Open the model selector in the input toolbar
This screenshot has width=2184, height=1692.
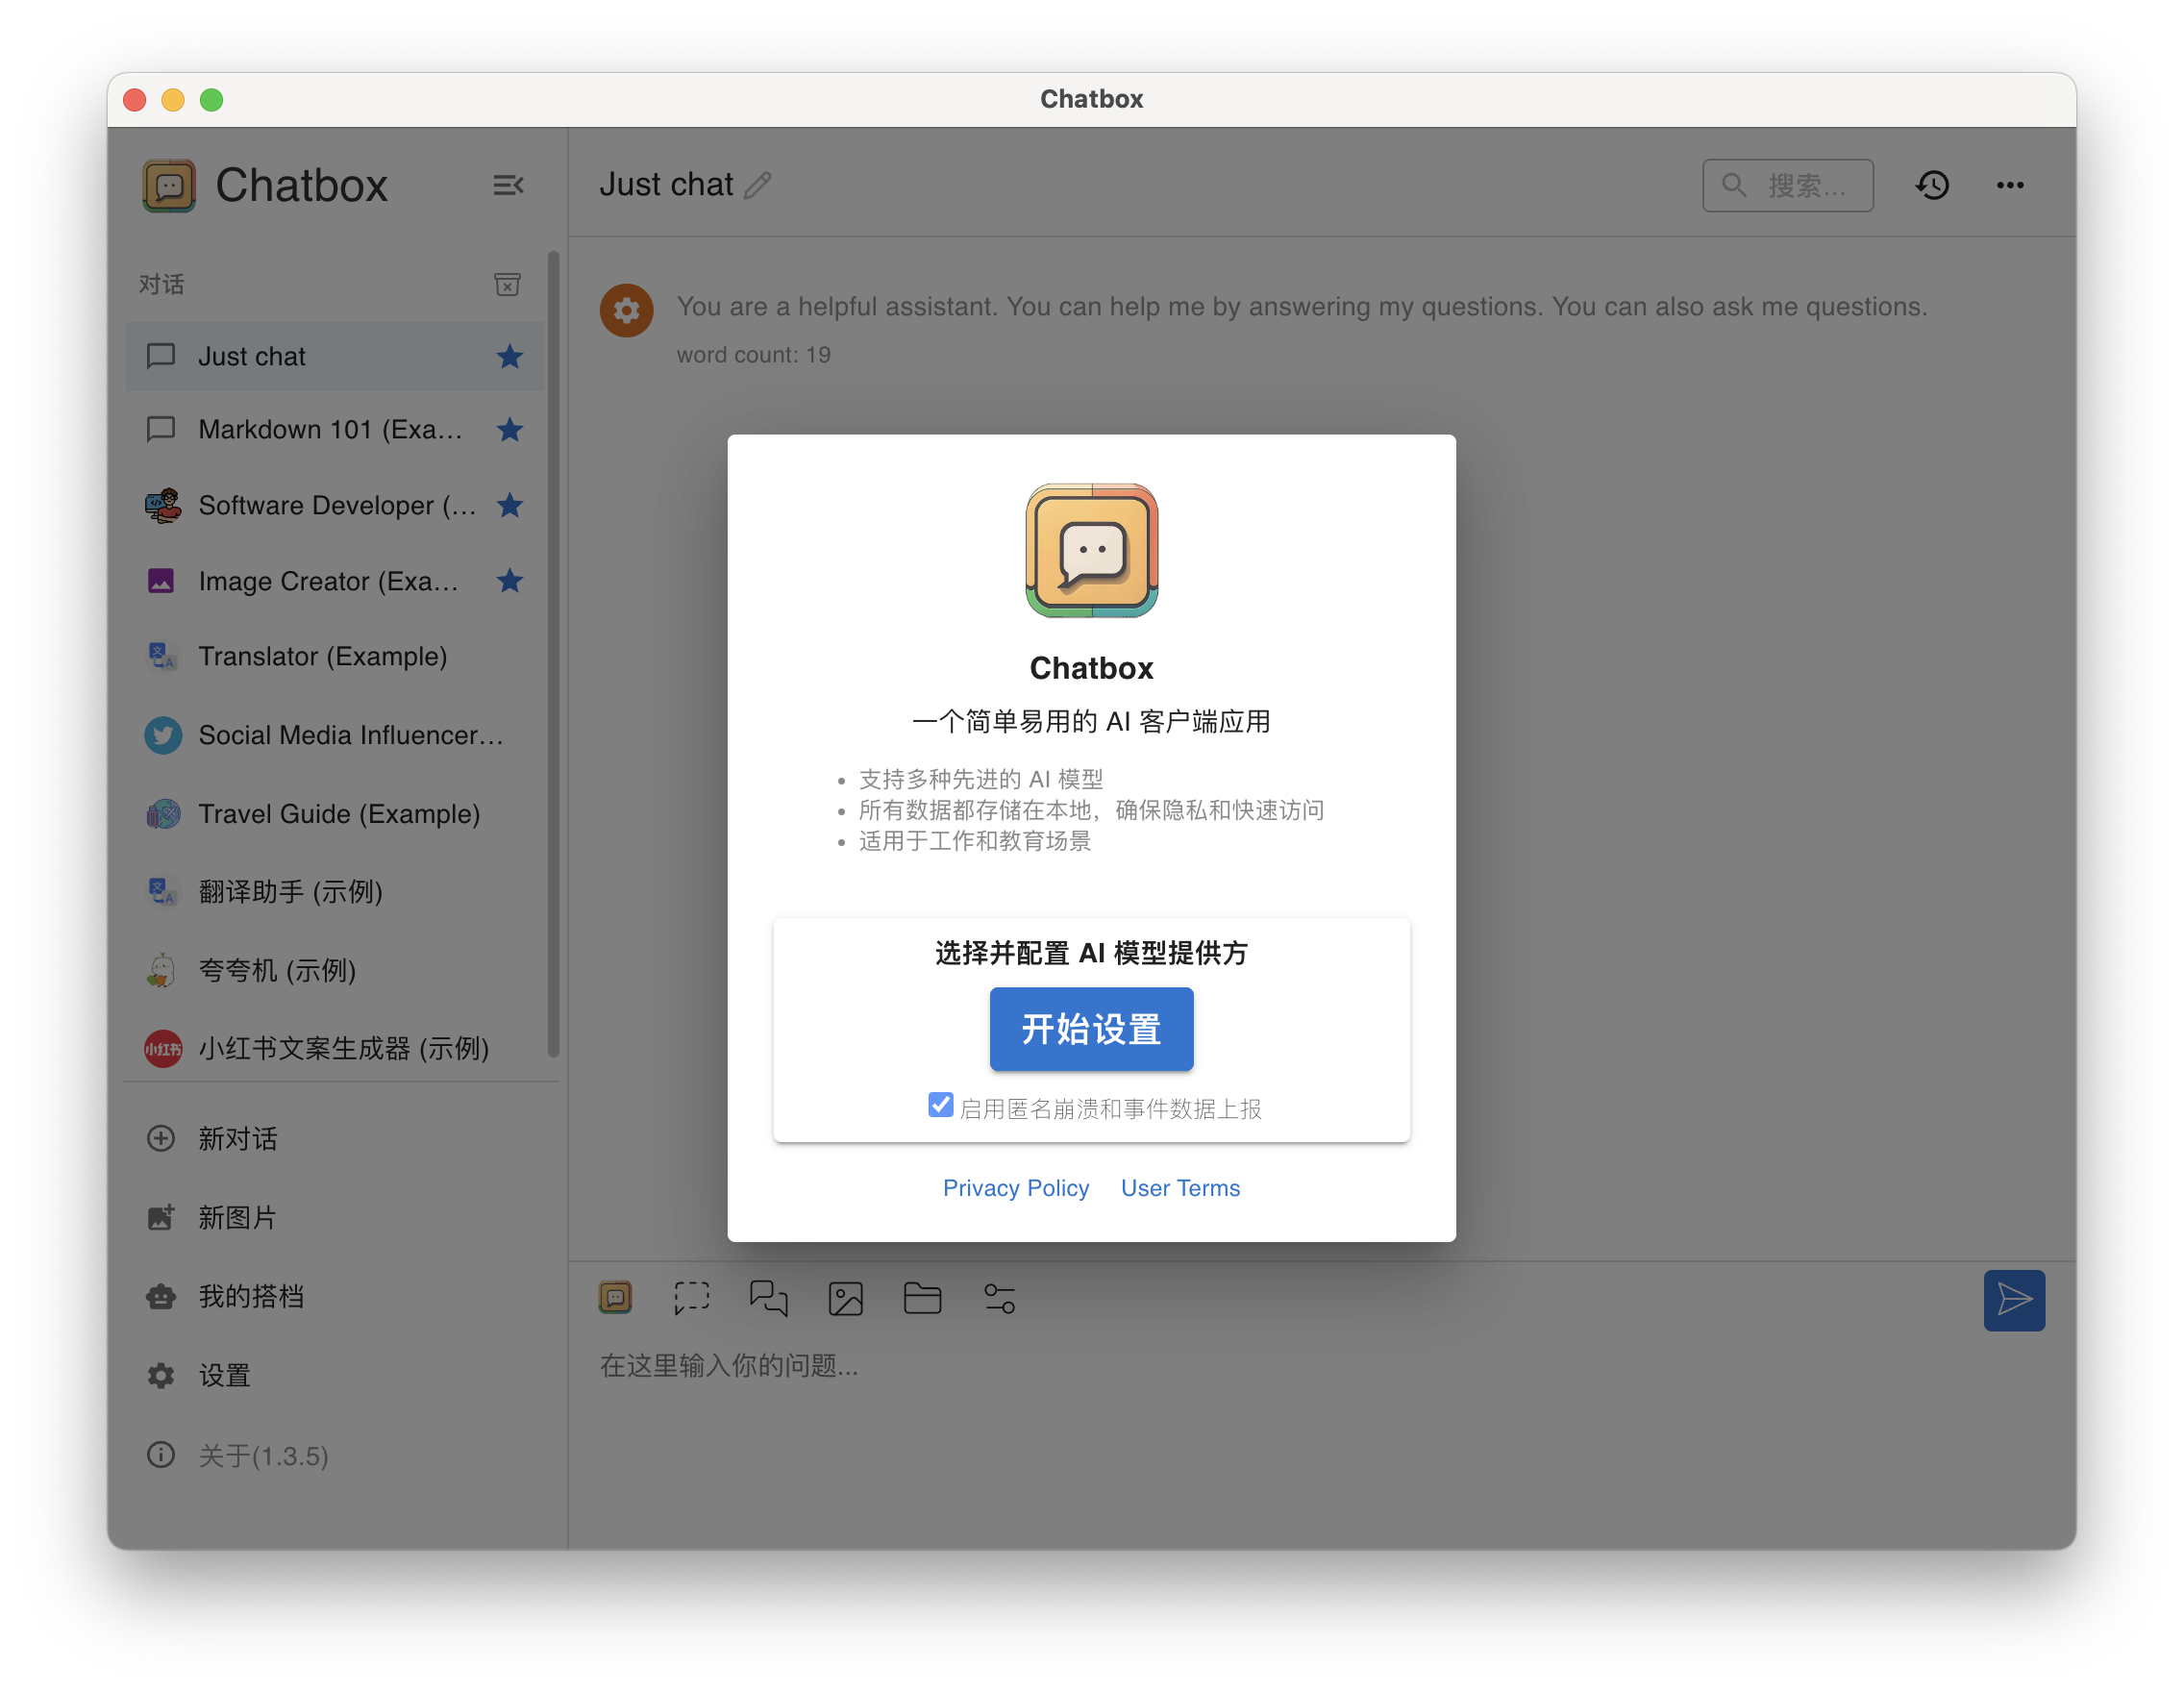click(616, 1297)
